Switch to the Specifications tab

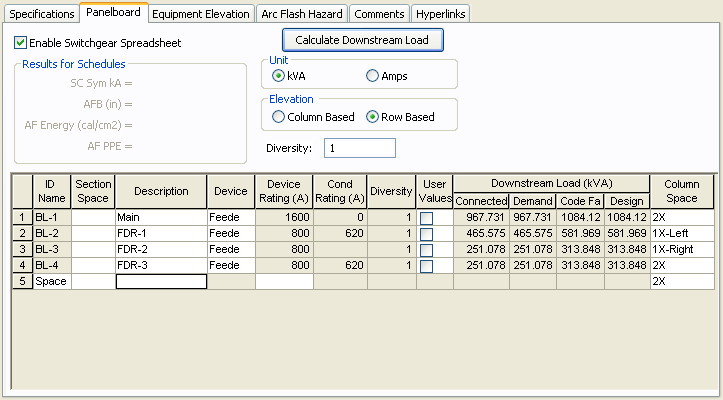pyautogui.click(x=42, y=14)
